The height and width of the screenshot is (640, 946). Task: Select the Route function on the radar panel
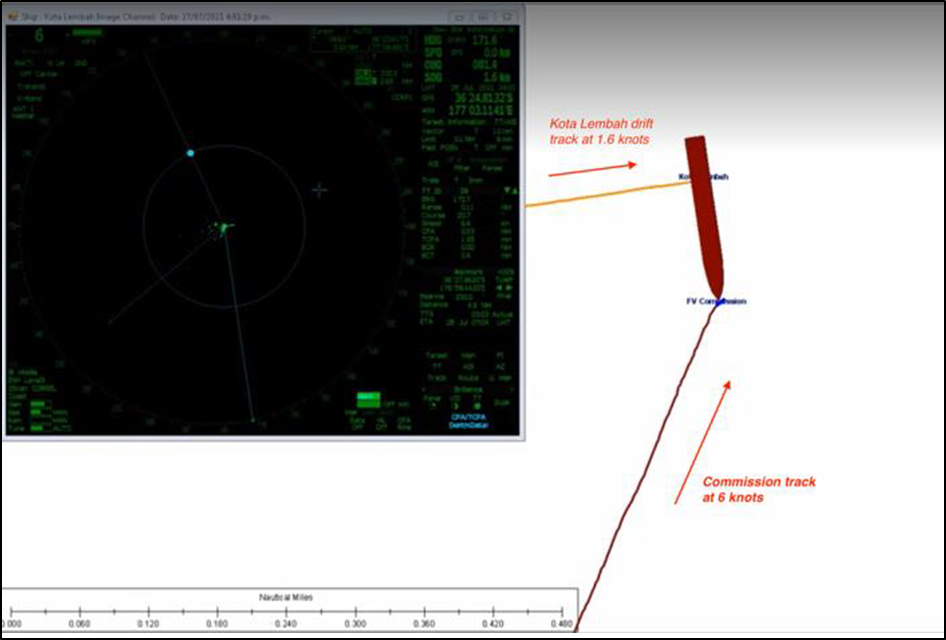[467, 378]
